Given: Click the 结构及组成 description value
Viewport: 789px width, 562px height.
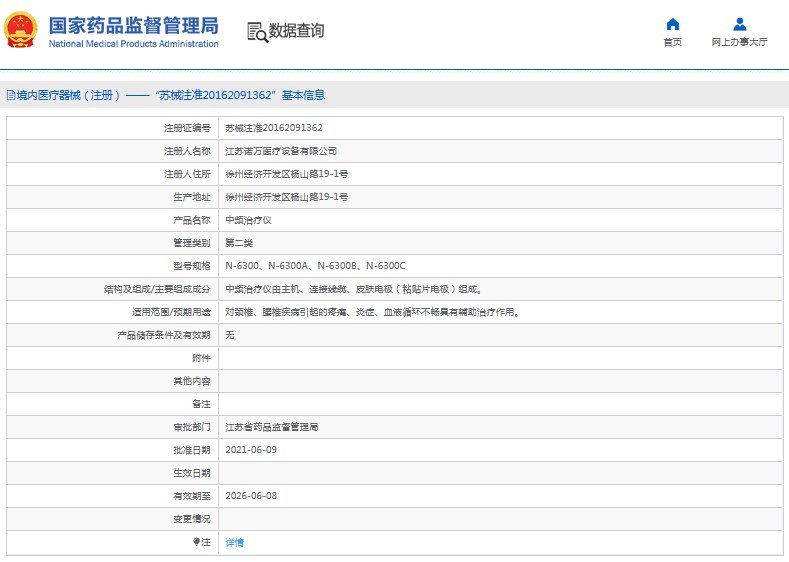Looking at the screenshot, I should tap(353, 289).
